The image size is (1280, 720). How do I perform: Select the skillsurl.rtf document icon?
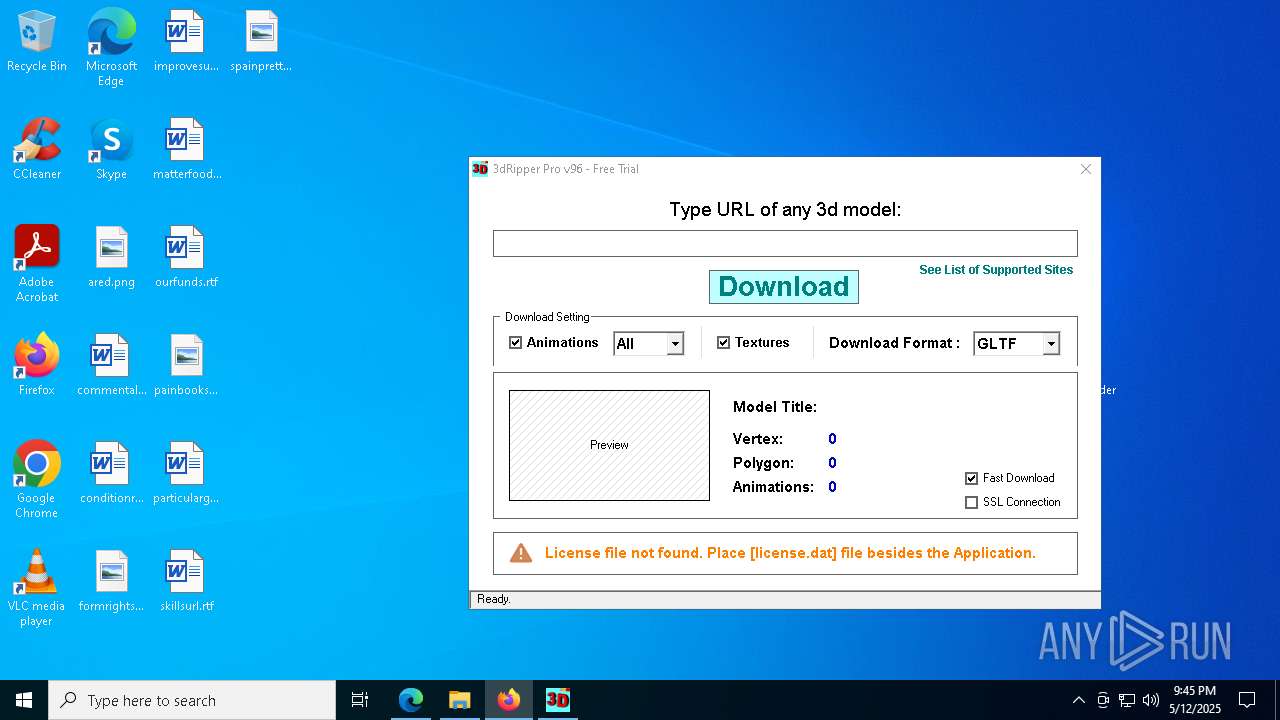point(186,582)
